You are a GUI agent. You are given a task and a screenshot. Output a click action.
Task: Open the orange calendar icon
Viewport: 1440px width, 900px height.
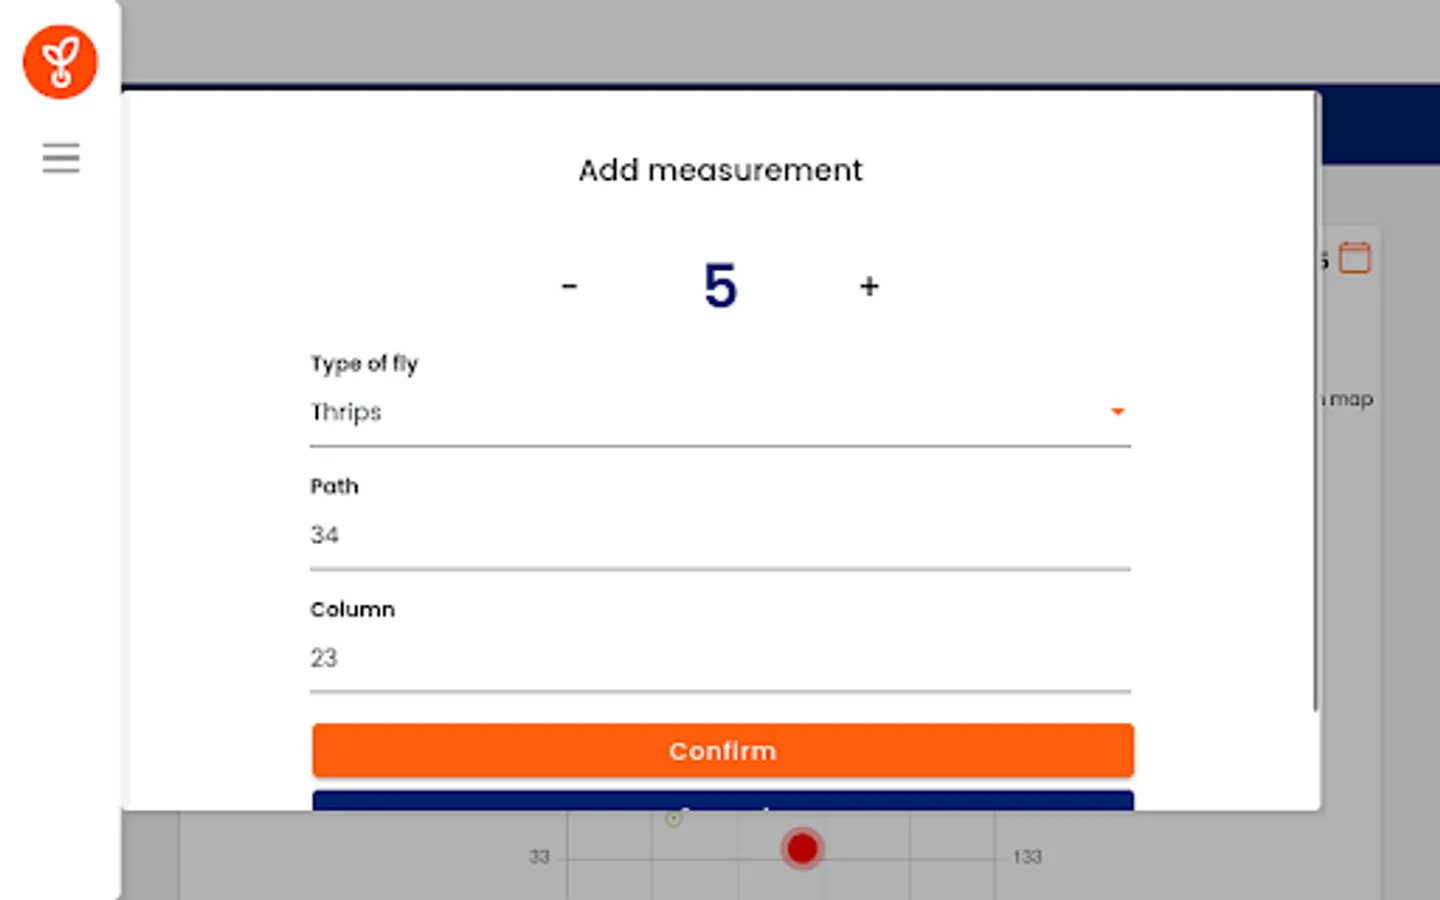[1355, 258]
